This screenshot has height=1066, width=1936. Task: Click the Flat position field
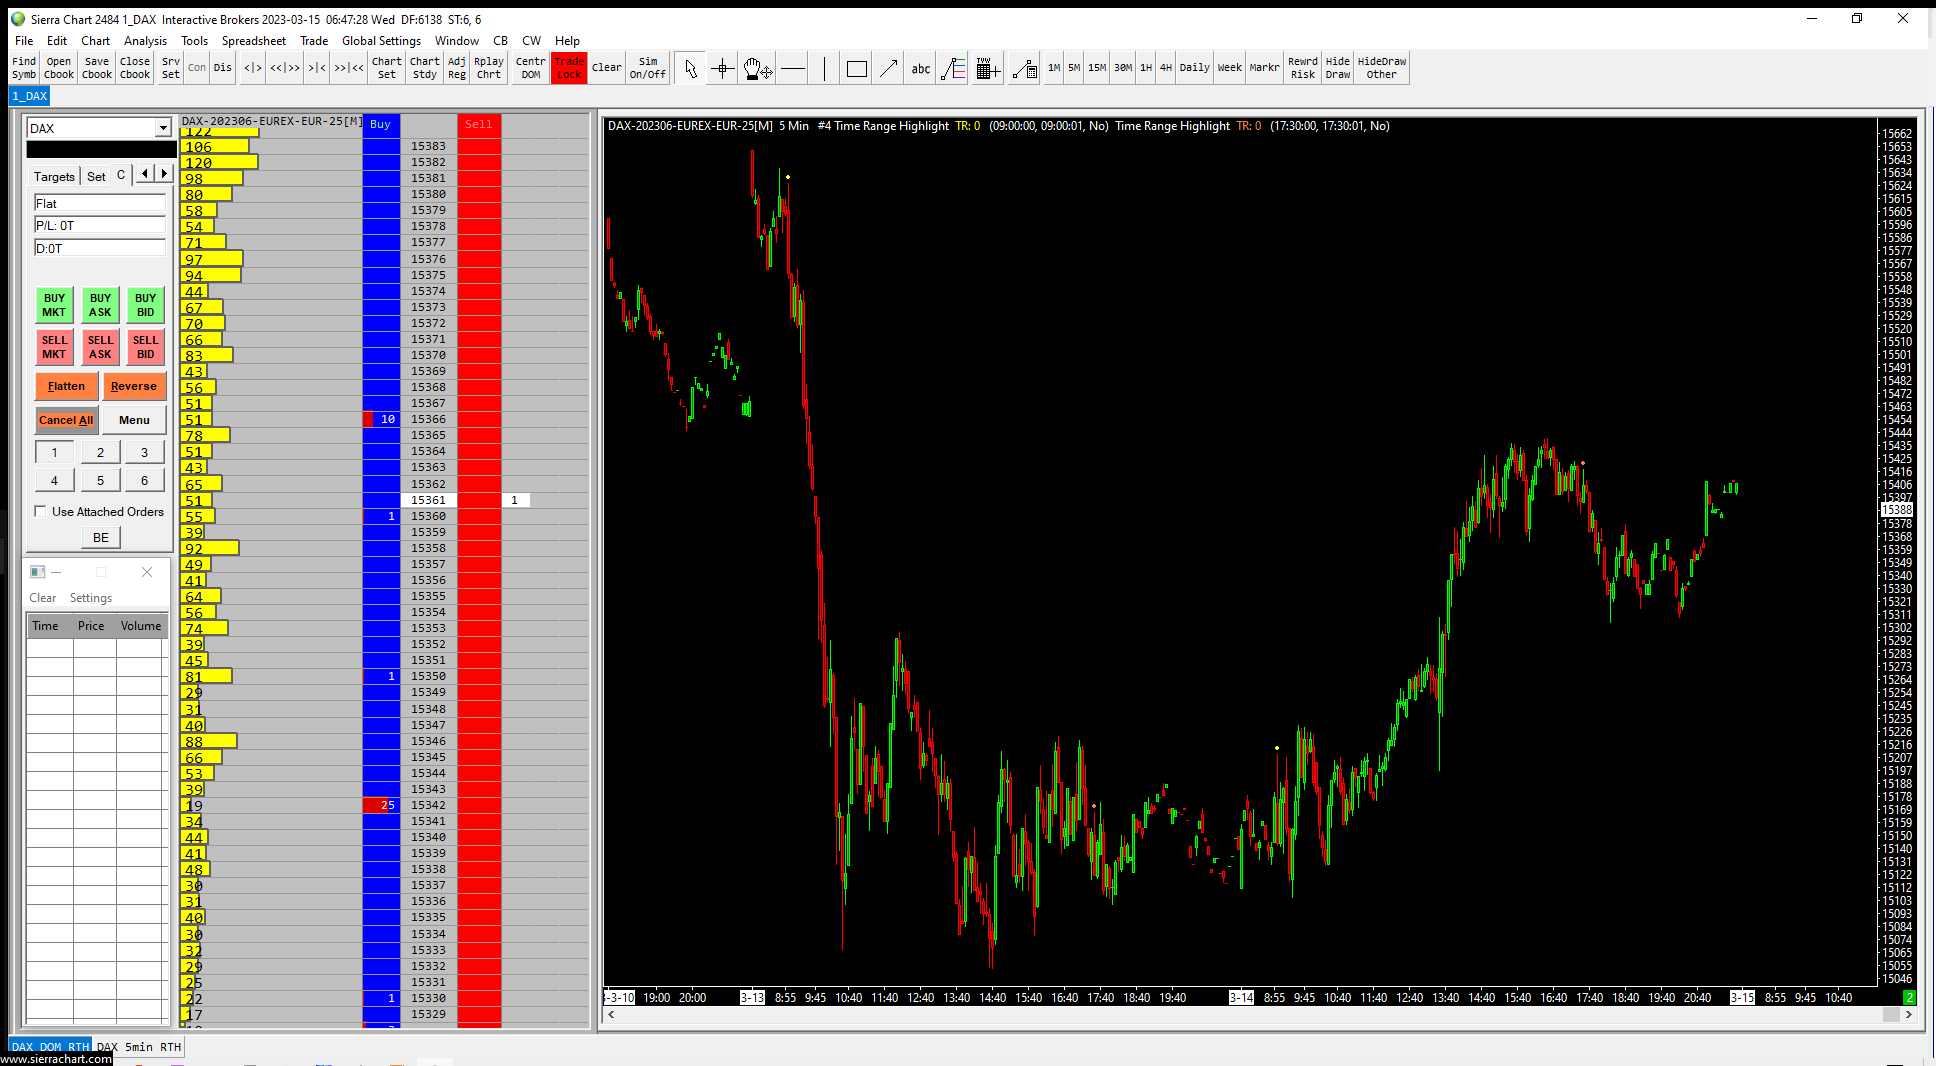pyautogui.click(x=100, y=203)
